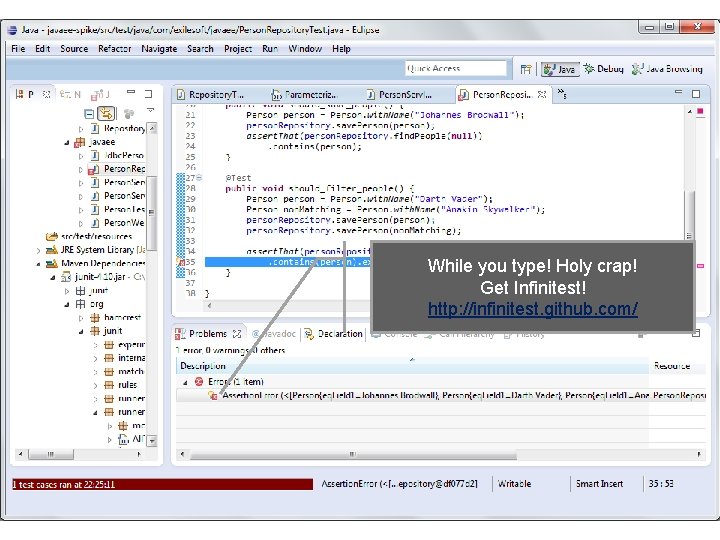Click the Package Explorer scroll up arrow

click(152, 129)
